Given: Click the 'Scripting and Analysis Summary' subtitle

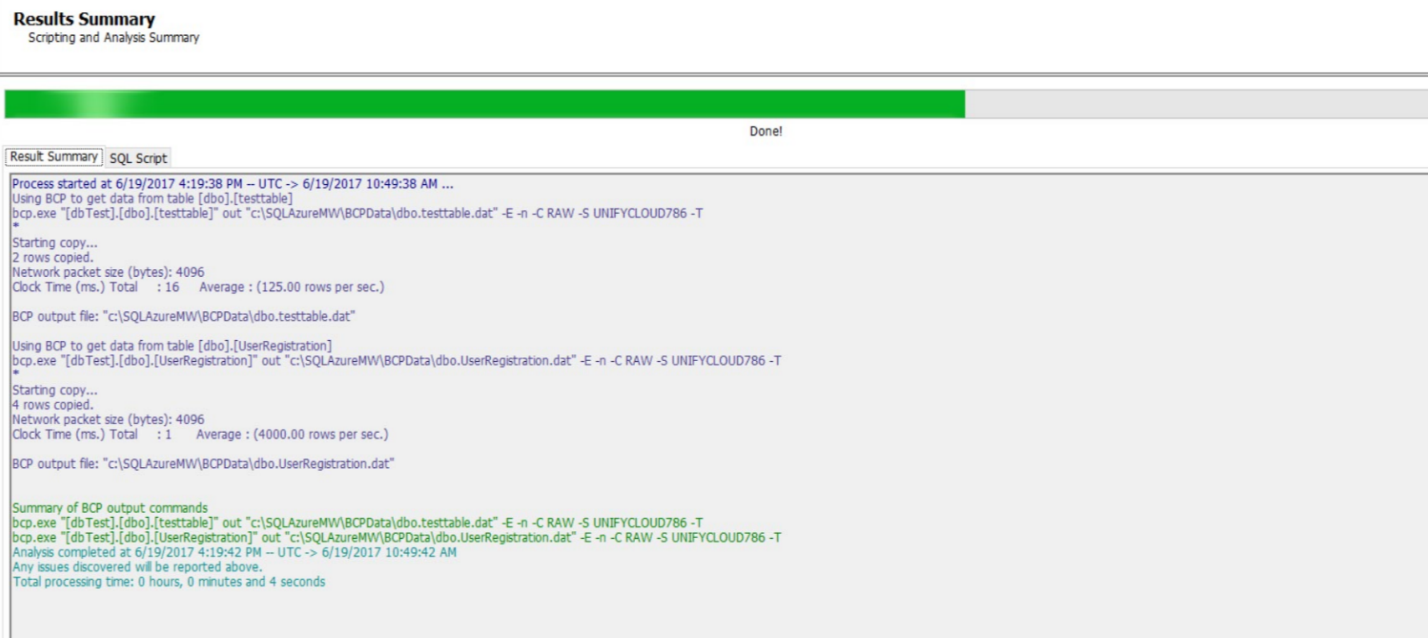Looking at the screenshot, I should [x=113, y=38].
